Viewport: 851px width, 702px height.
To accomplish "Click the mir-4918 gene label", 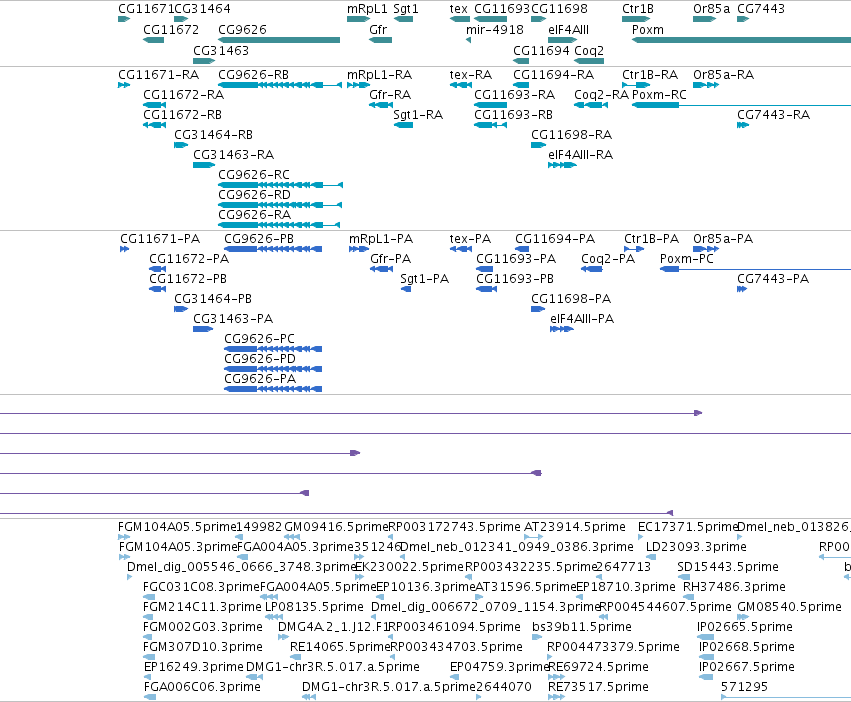I will (495, 29).
